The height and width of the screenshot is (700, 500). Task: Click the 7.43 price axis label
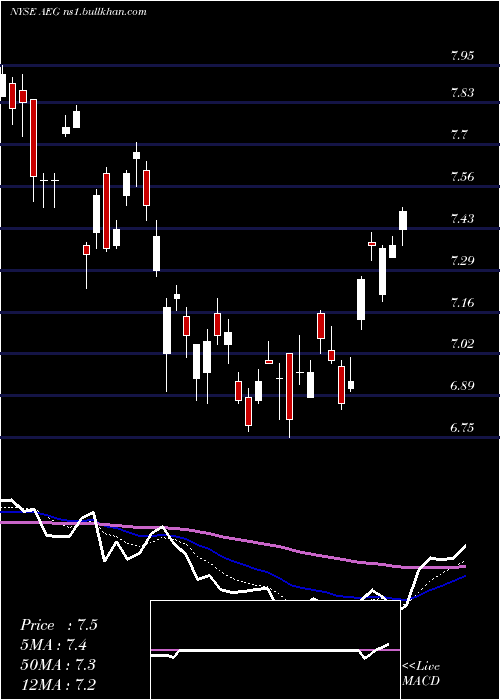click(462, 219)
